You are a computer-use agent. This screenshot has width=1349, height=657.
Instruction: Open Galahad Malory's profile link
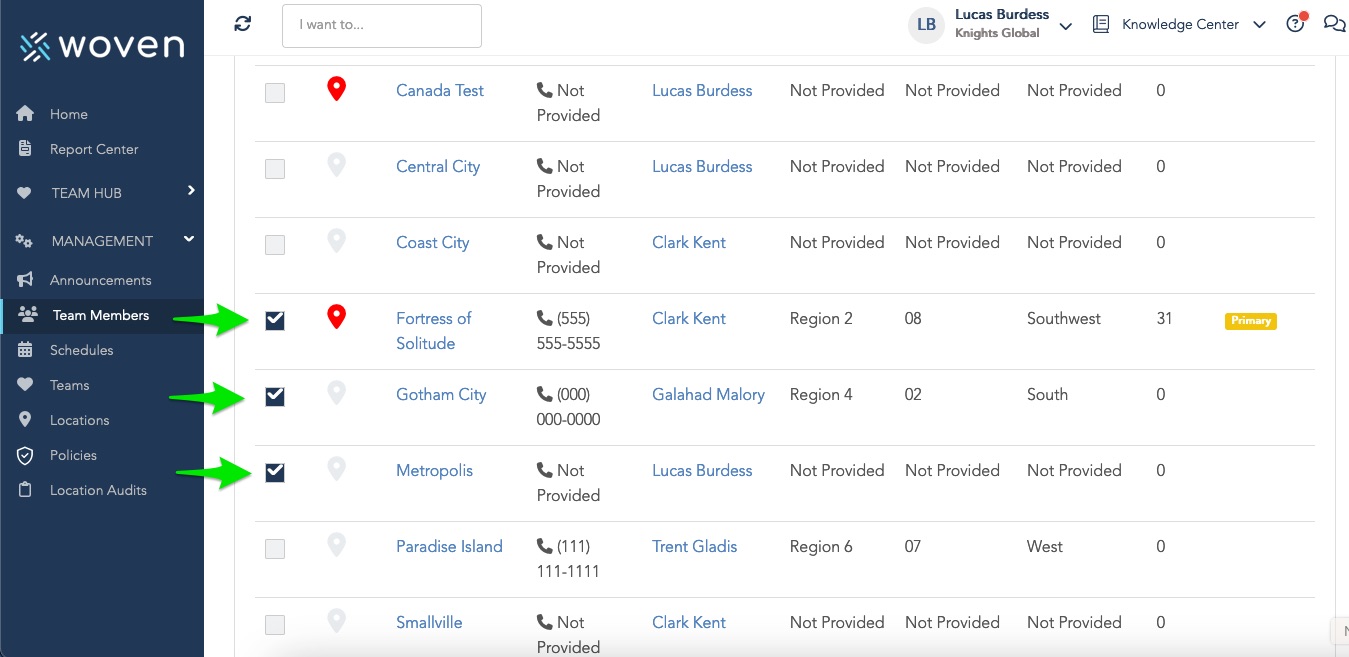pos(708,394)
